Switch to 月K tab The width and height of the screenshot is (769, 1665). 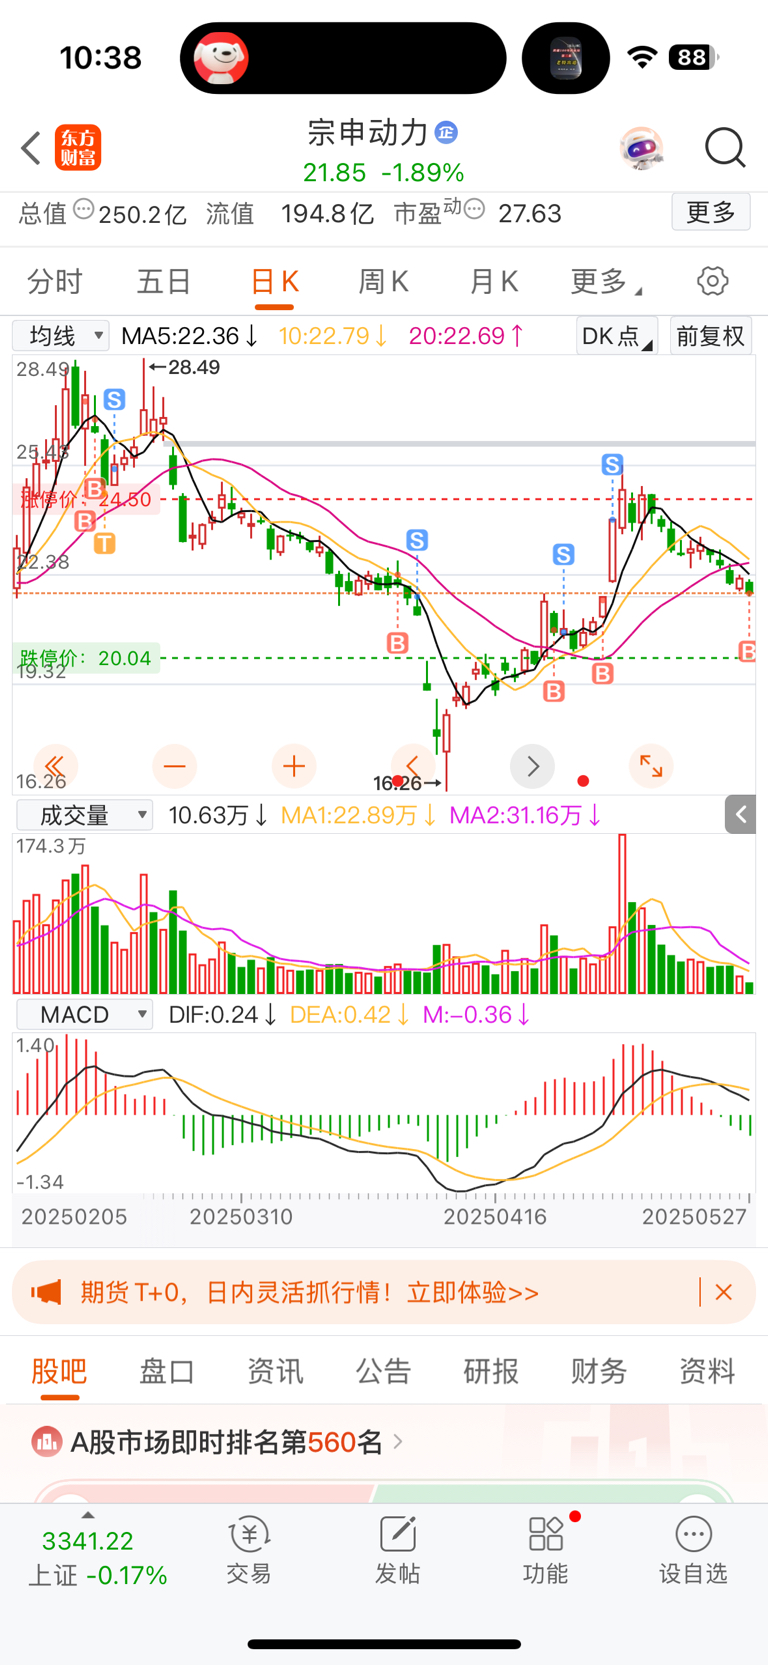[x=494, y=282]
